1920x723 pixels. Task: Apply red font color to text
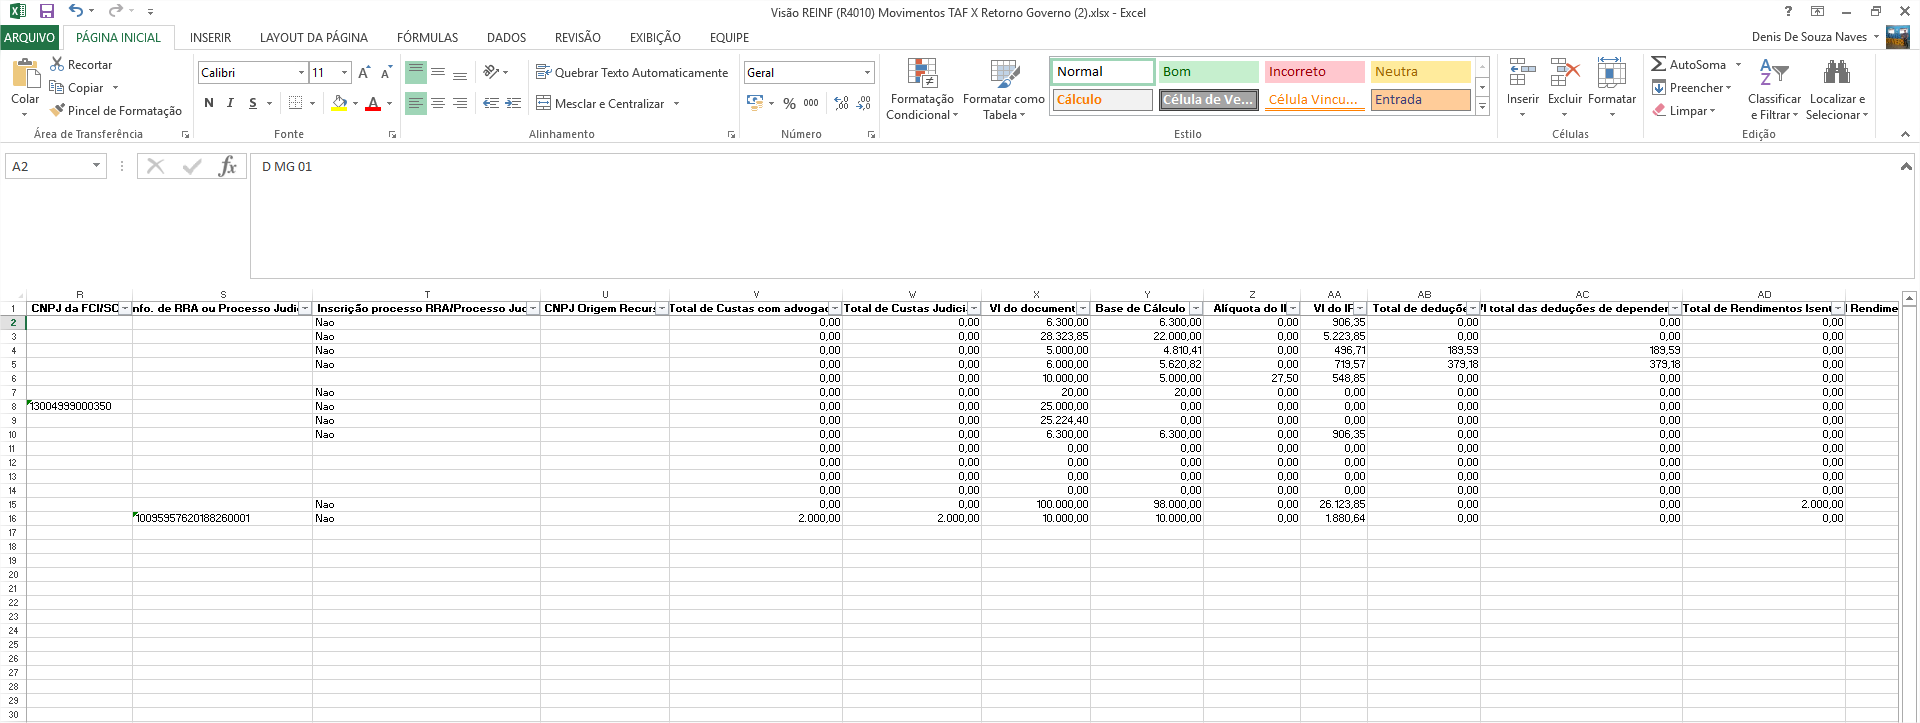(x=373, y=103)
